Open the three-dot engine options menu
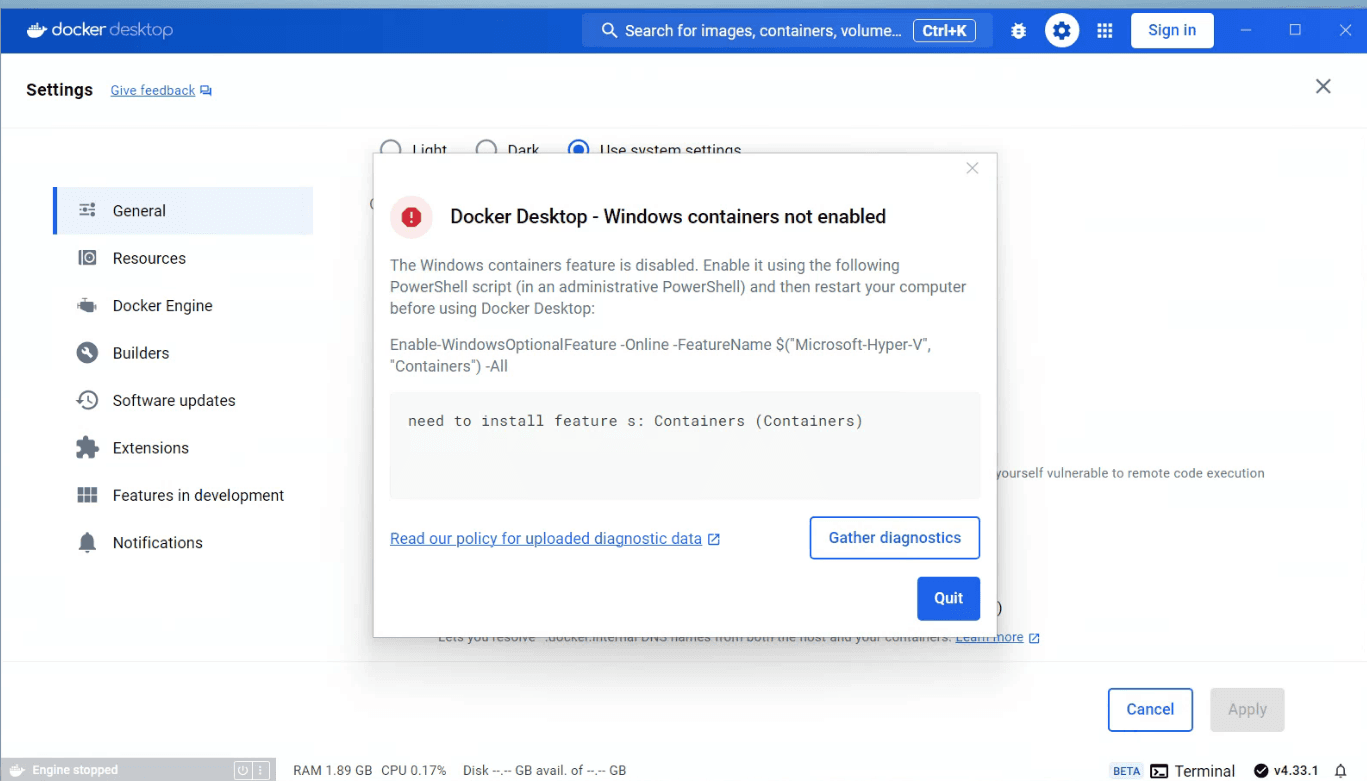This screenshot has height=781, width=1367. (x=262, y=769)
